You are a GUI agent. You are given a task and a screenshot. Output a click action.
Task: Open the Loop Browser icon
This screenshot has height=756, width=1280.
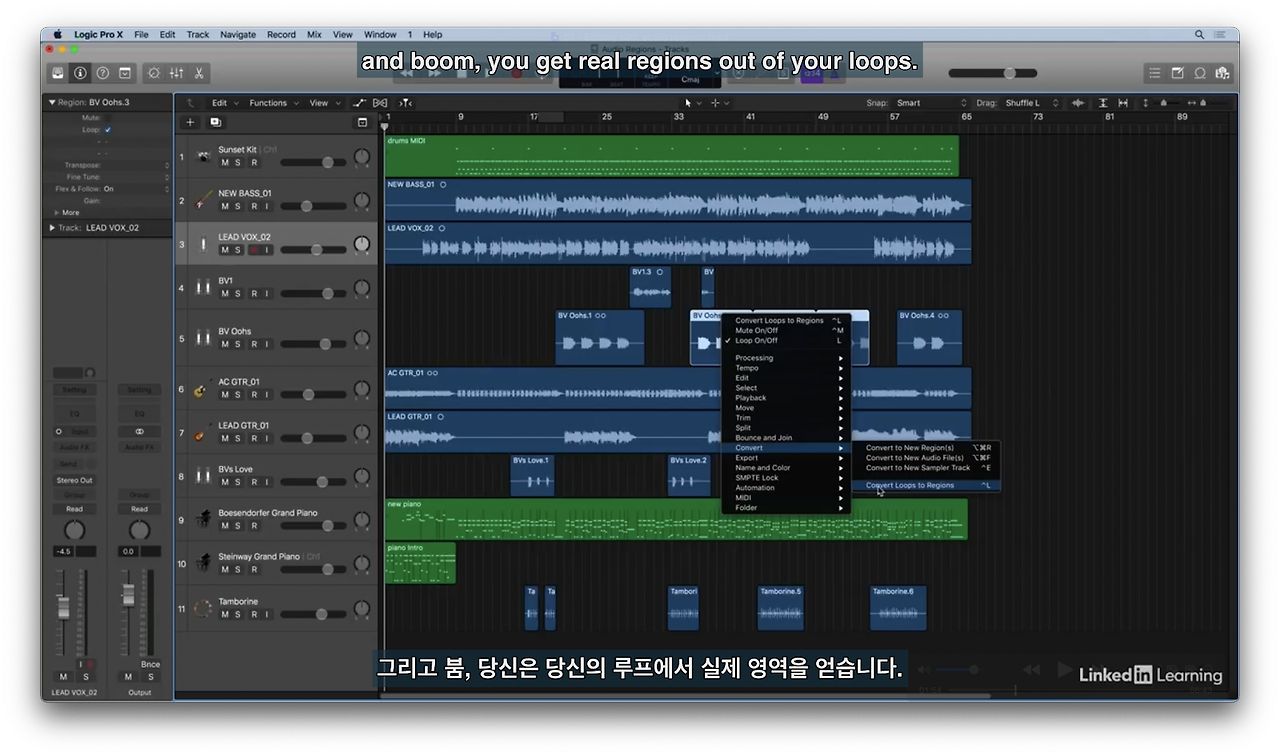[x=1199, y=73]
